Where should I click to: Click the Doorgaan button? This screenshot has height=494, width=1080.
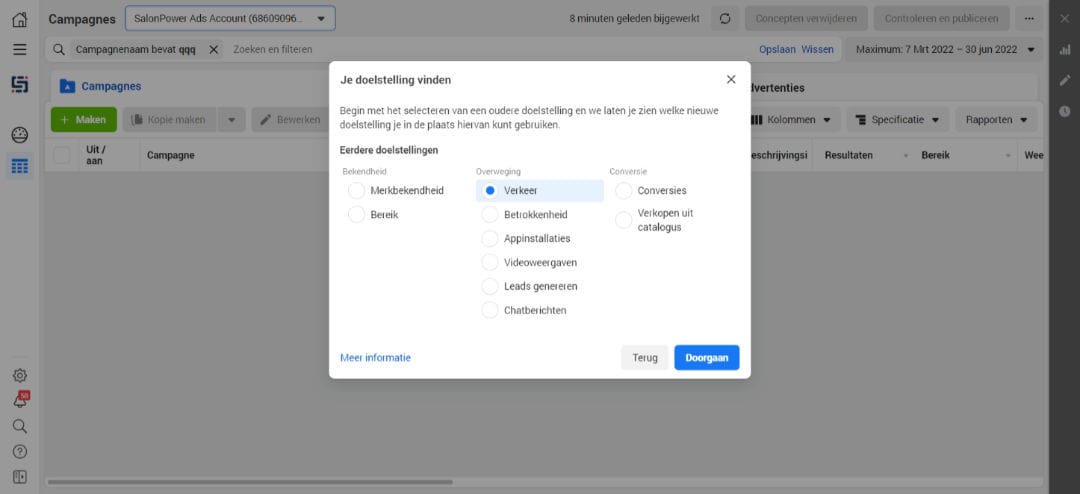point(707,358)
